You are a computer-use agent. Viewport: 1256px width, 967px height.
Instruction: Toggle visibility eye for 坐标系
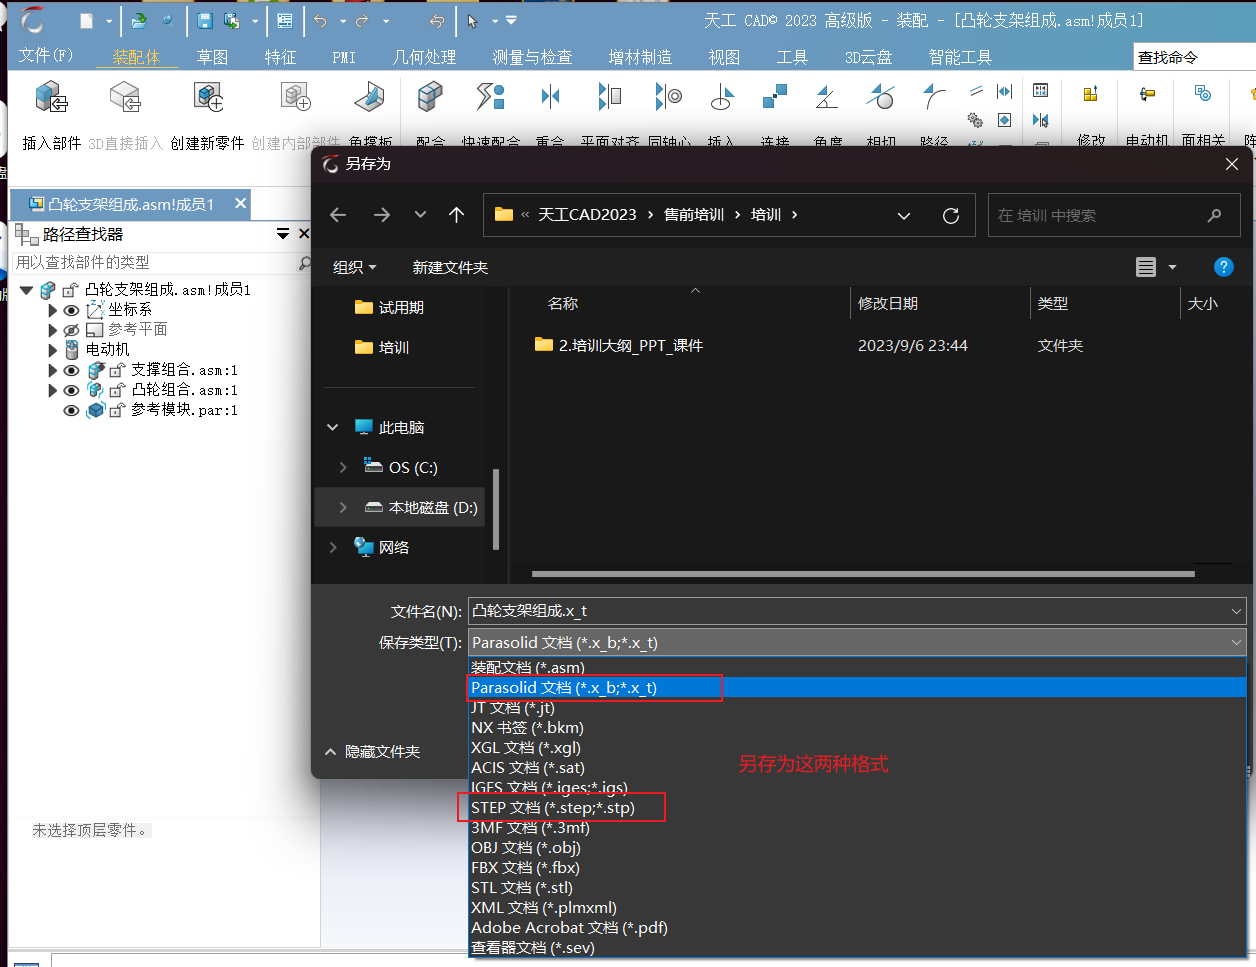(71, 310)
